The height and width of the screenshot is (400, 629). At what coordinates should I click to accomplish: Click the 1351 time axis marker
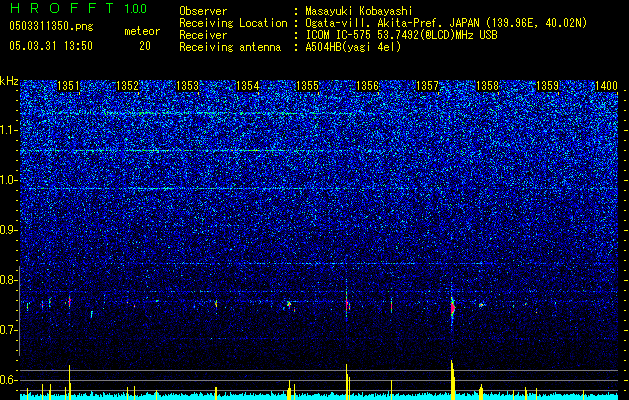pos(69,86)
